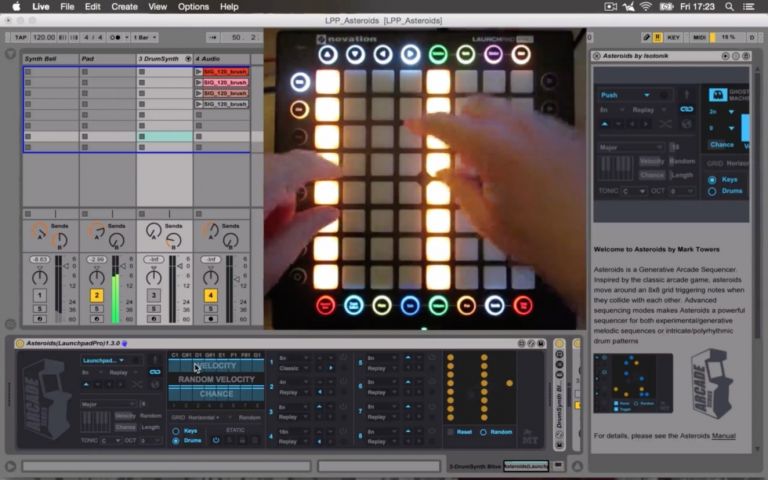Toggle the KEY map mode switch
Viewport: 768px width, 480px height.
pyautogui.click(x=673, y=37)
